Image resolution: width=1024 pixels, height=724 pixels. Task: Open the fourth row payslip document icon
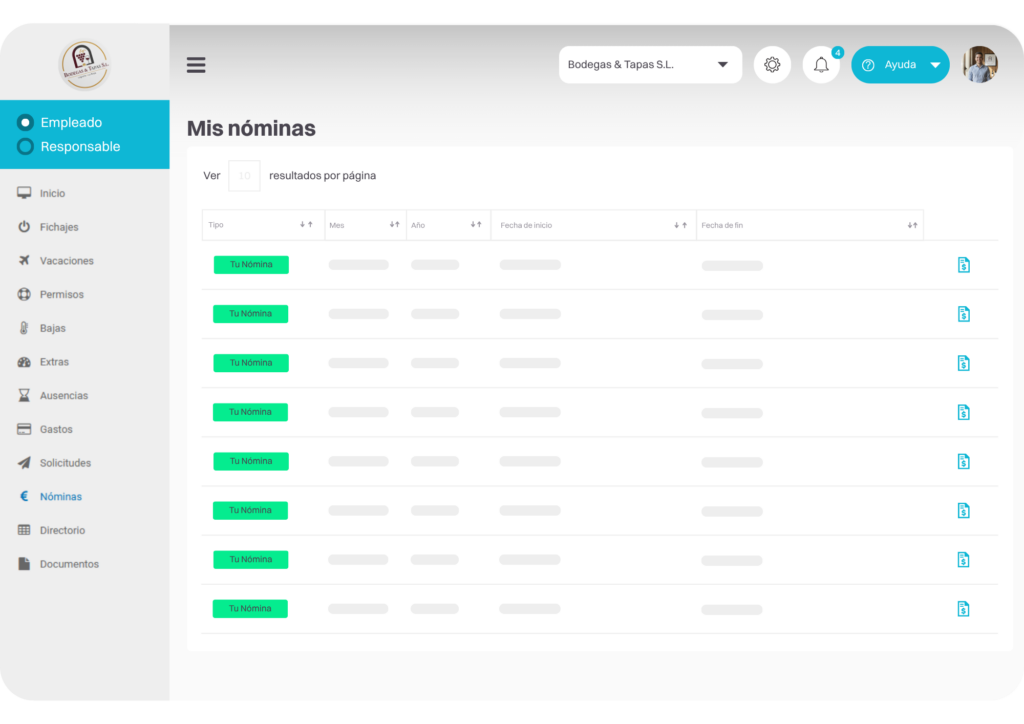pyautogui.click(x=963, y=412)
